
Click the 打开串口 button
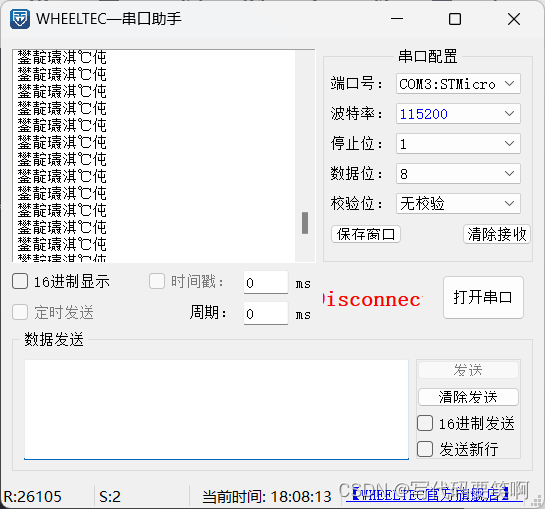pos(483,297)
